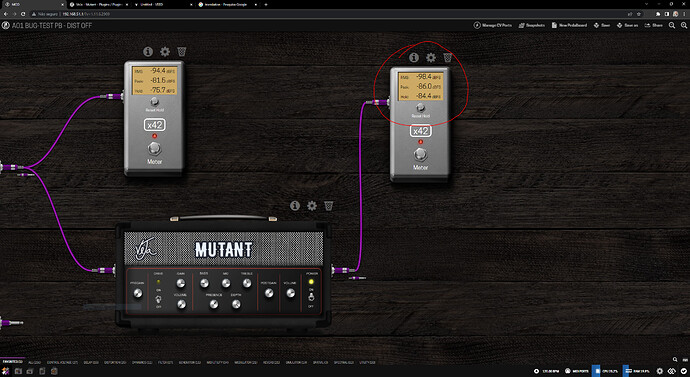This screenshot has width=690, height=377.
Task: Click the Mutant Pregain knob
Action: point(138,293)
